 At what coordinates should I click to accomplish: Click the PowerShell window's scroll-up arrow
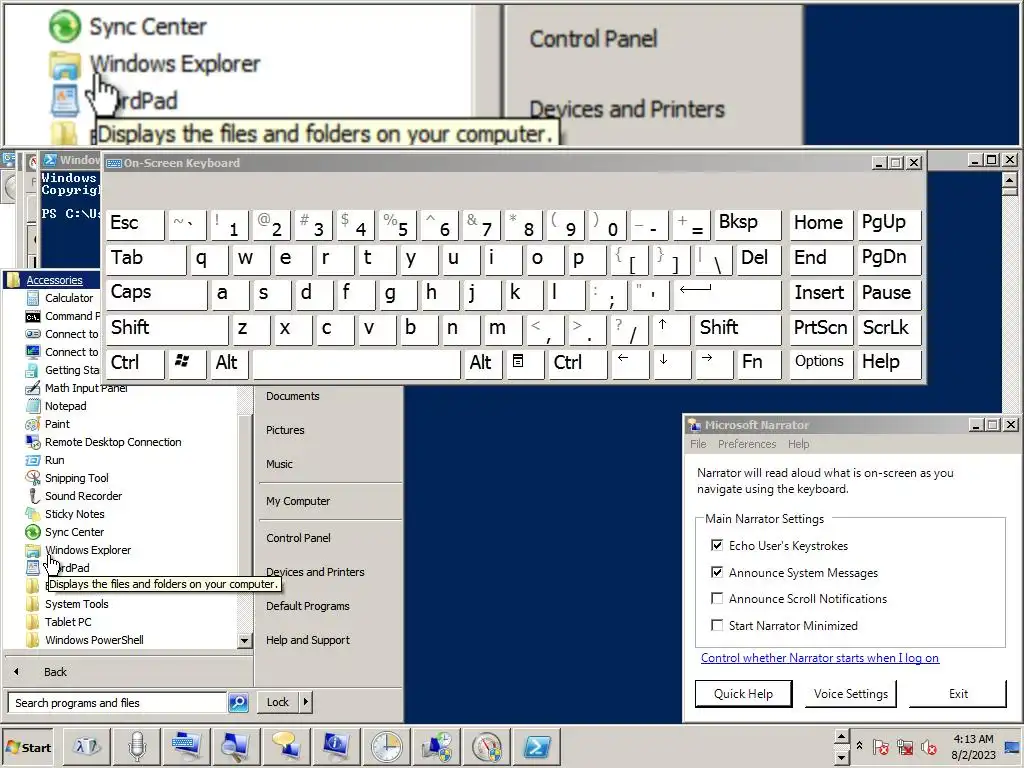[x=1009, y=180]
